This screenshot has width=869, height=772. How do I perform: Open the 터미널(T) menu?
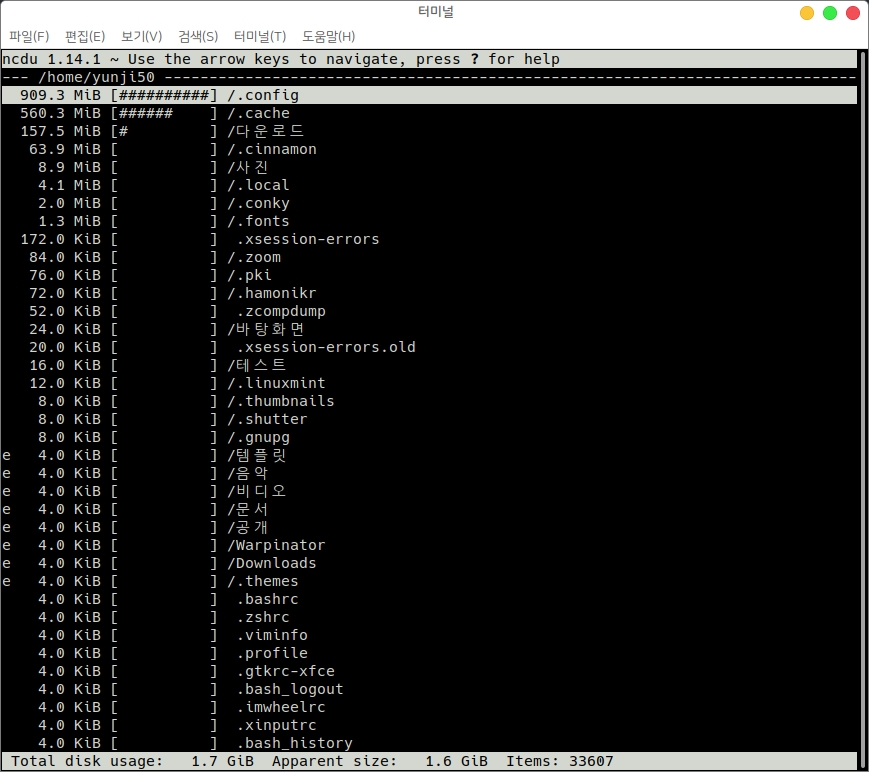point(260,37)
